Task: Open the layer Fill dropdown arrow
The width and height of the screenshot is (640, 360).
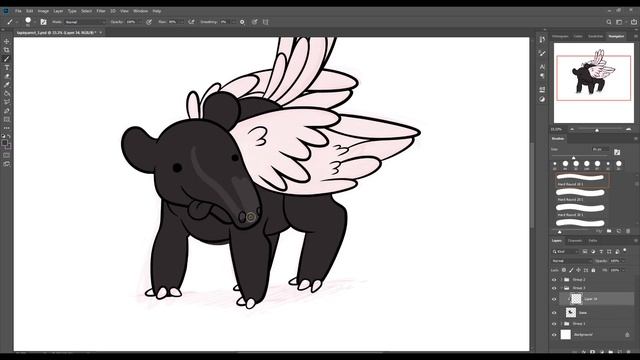Action: pyautogui.click(x=623, y=270)
